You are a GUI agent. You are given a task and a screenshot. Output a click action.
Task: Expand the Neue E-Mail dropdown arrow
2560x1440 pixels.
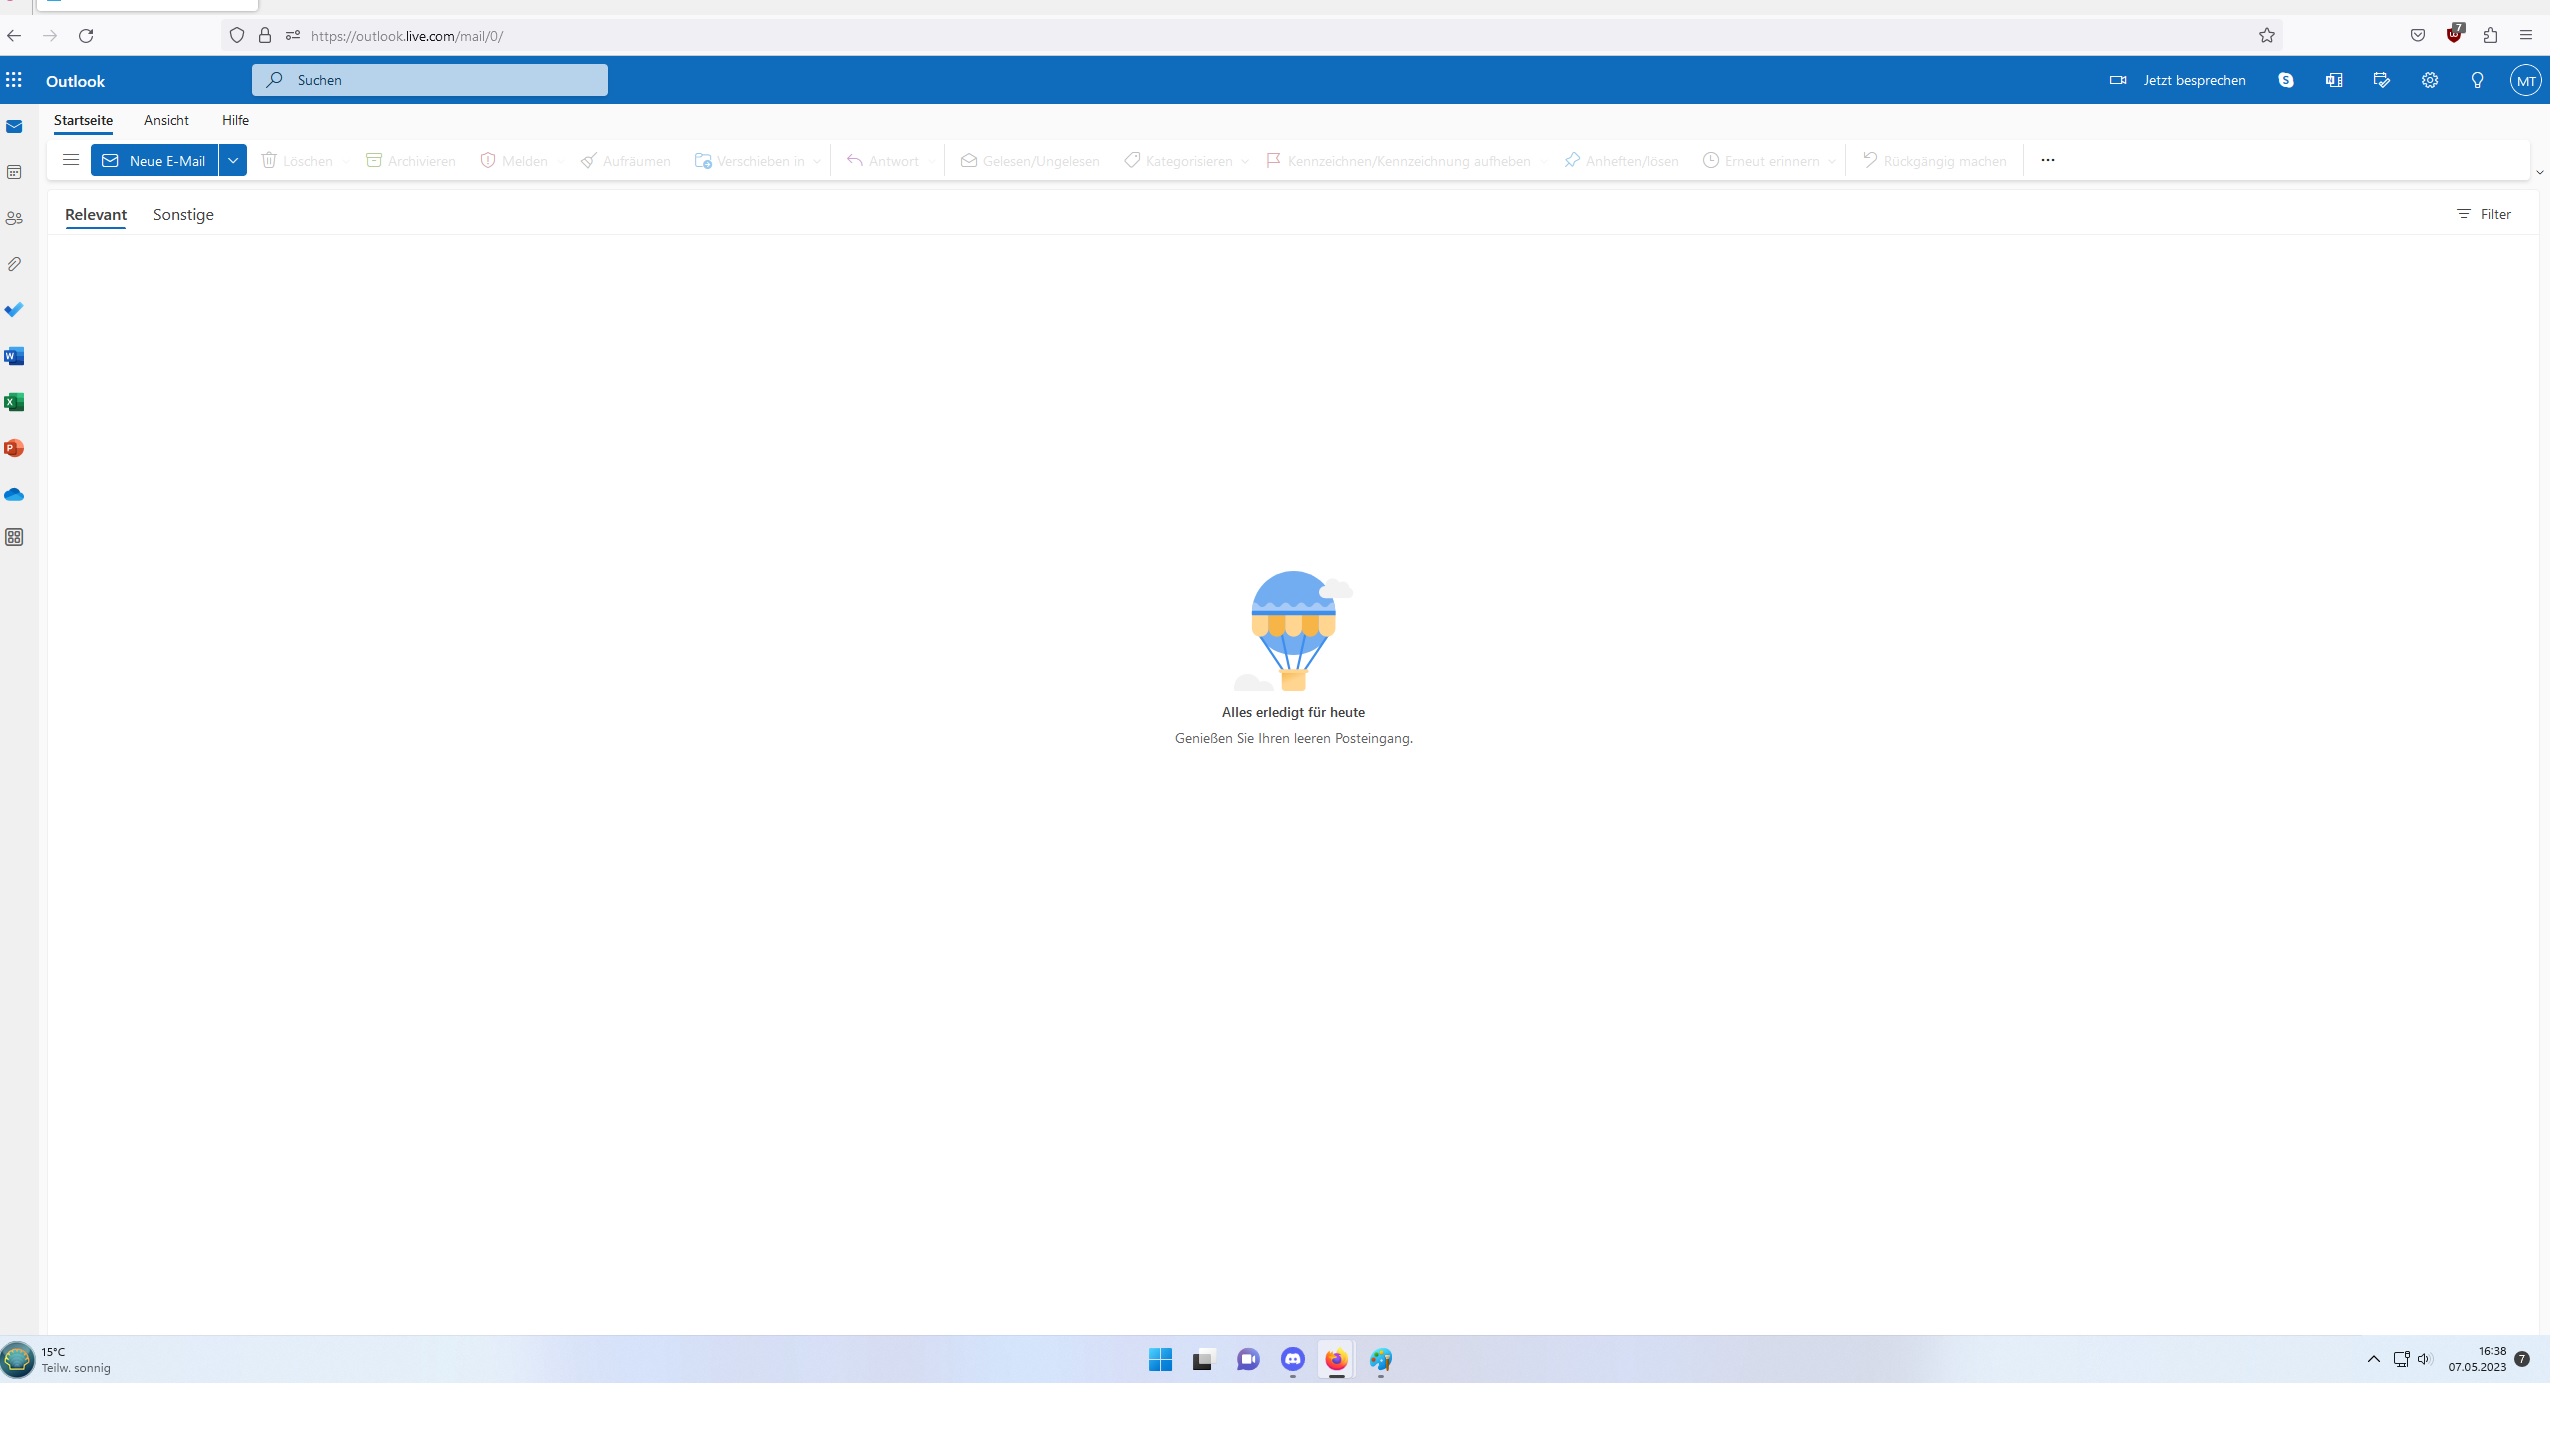coord(233,160)
